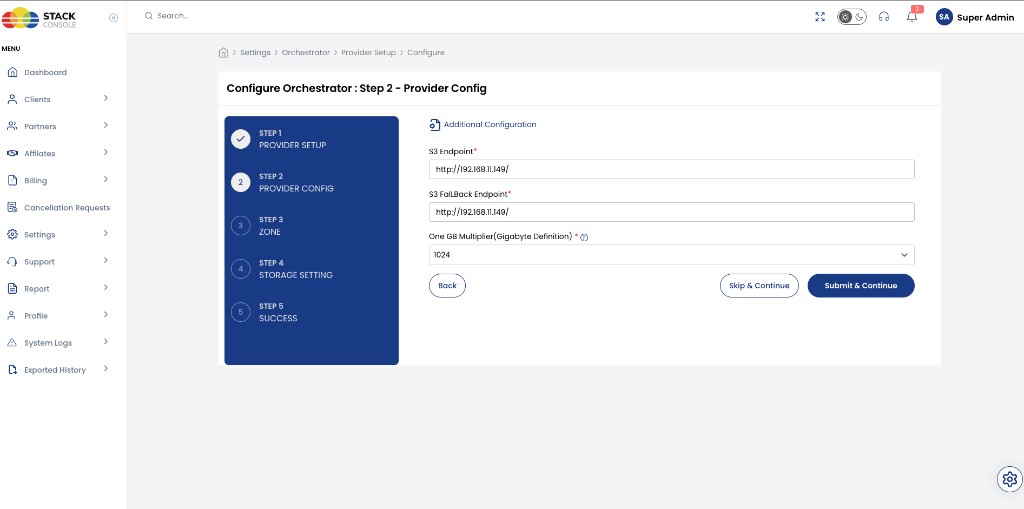Open System Logs menu item
This screenshot has height=509, width=1024.
point(48,343)
